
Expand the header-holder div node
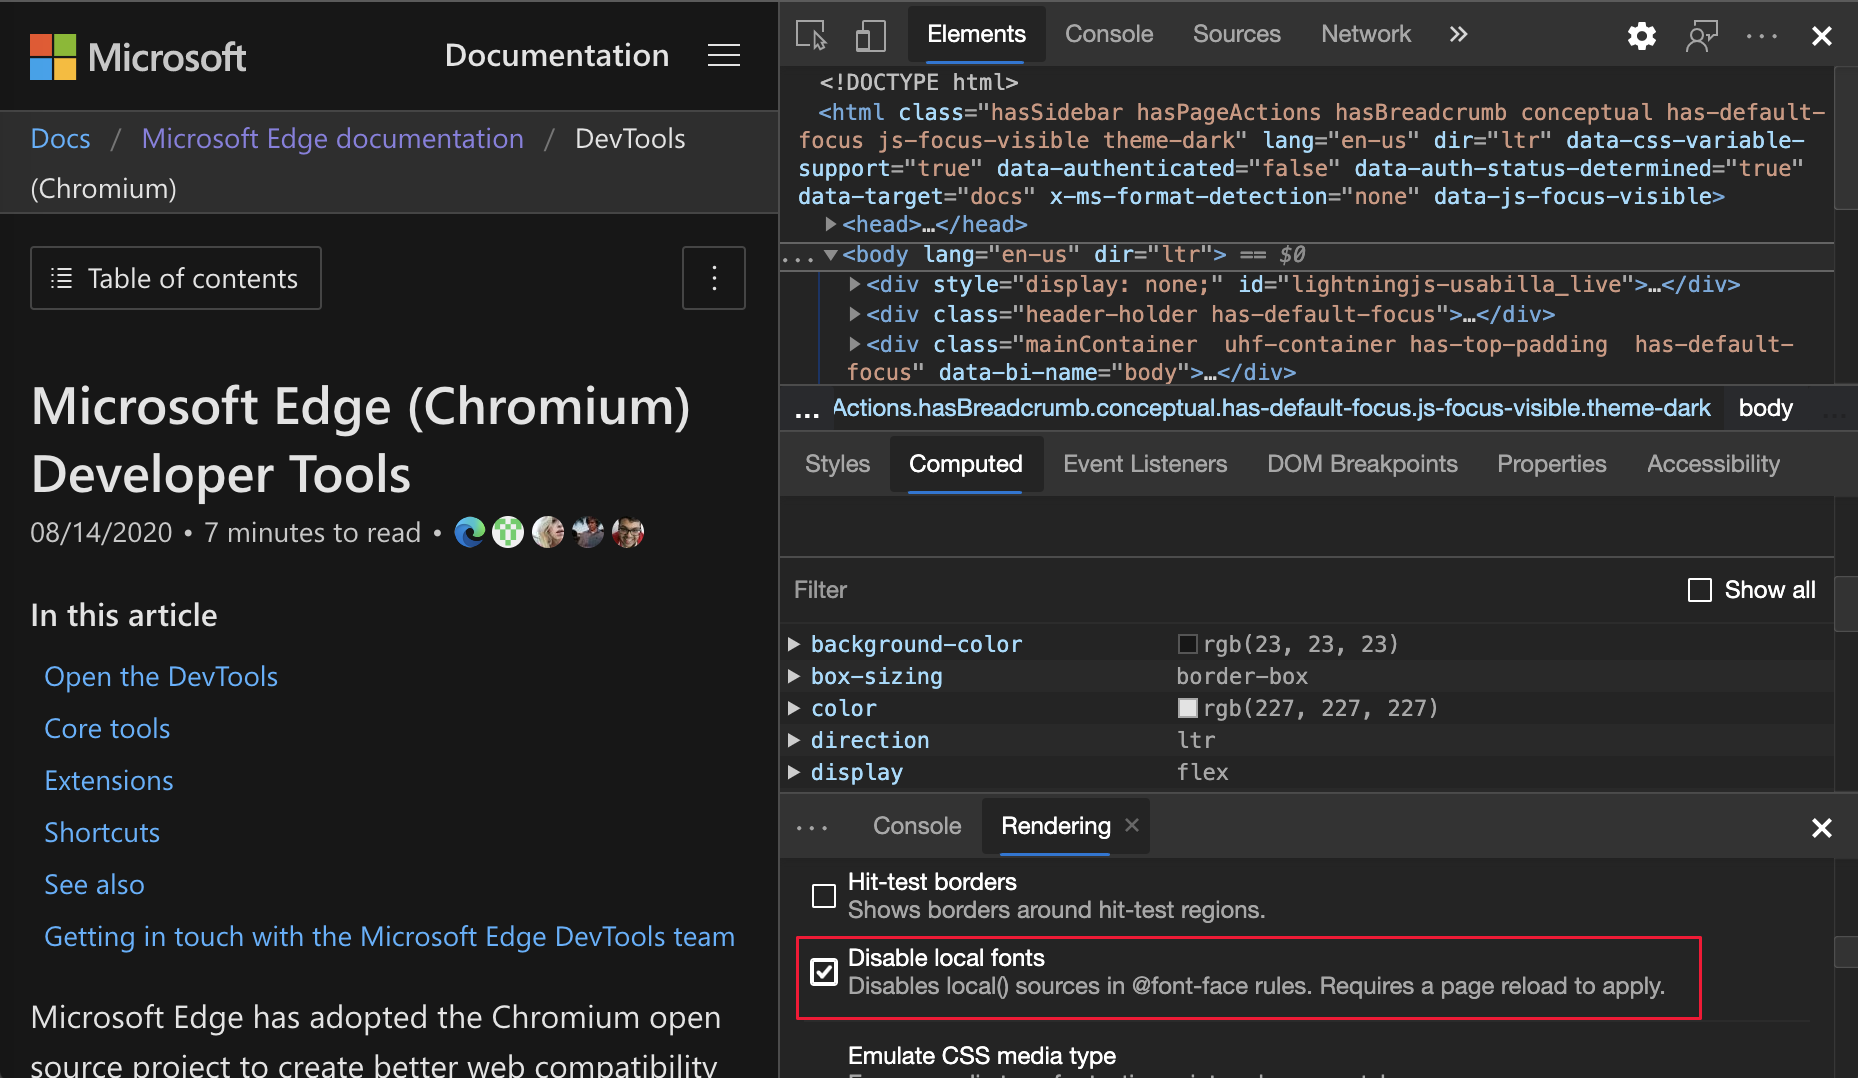(855, 314)
